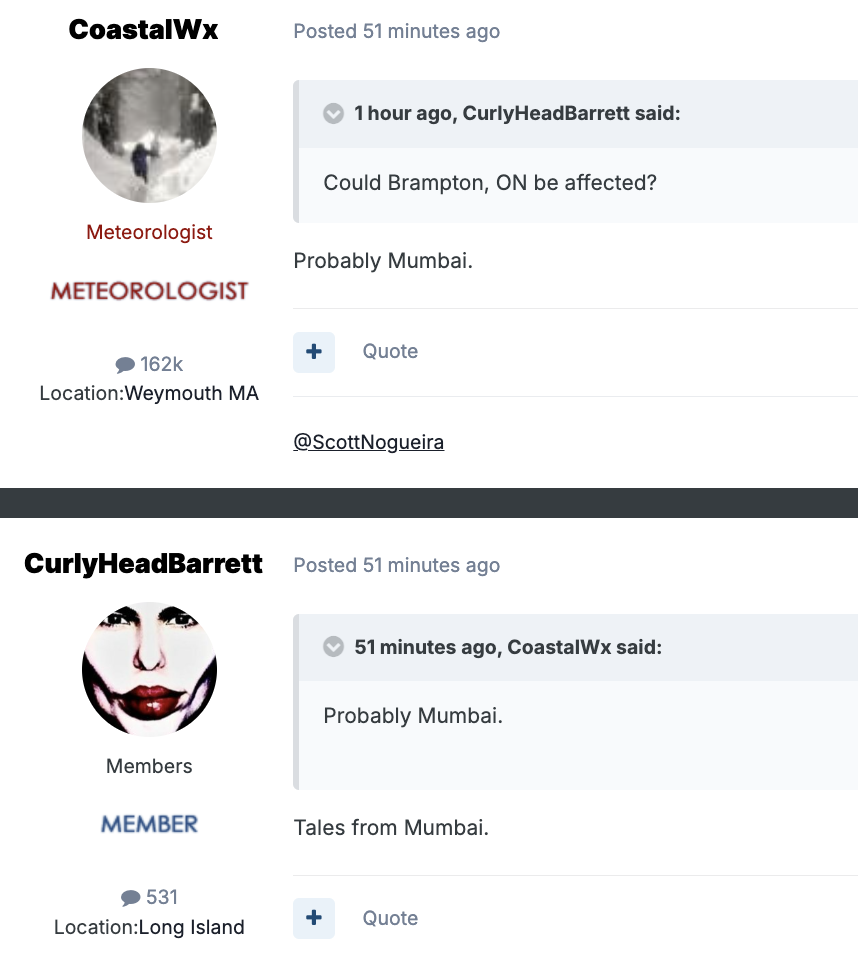Click the plus multi-quote button in CurlyHeadBarrett's post
This screenshot has height=966, width=858.
(x=314, y=918)
